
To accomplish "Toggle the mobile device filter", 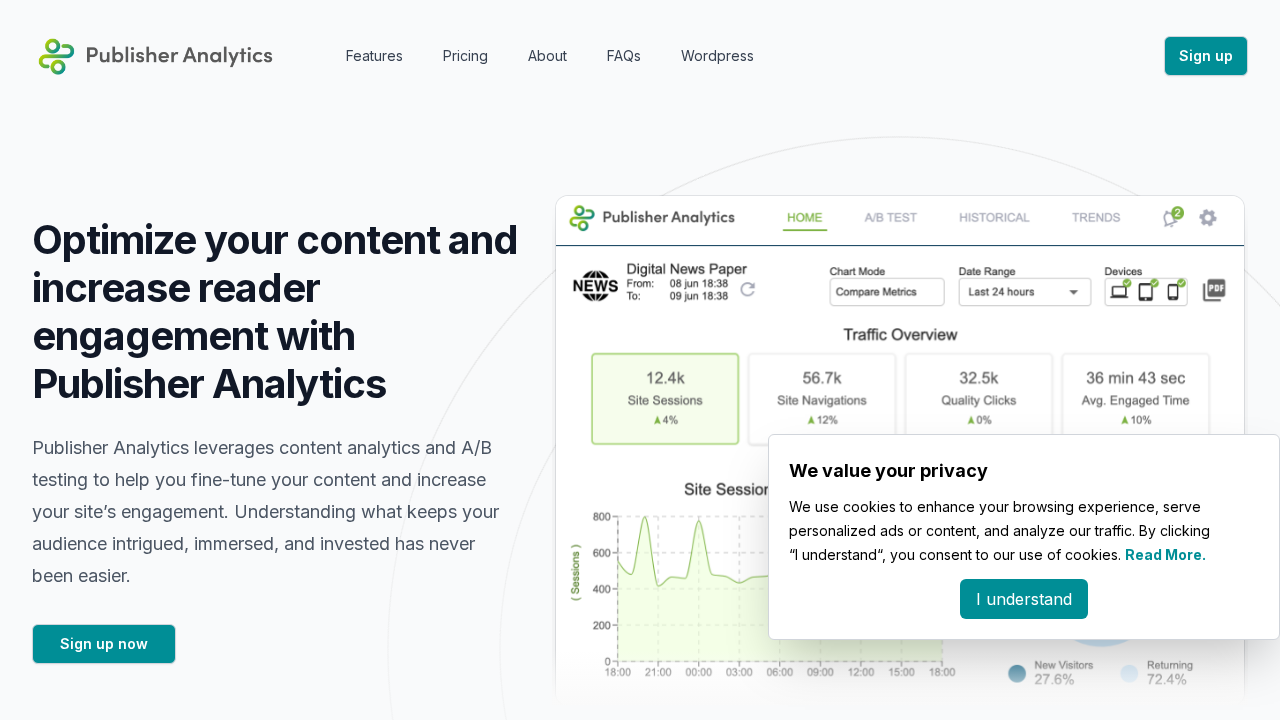I will (x=1174, y=290).
